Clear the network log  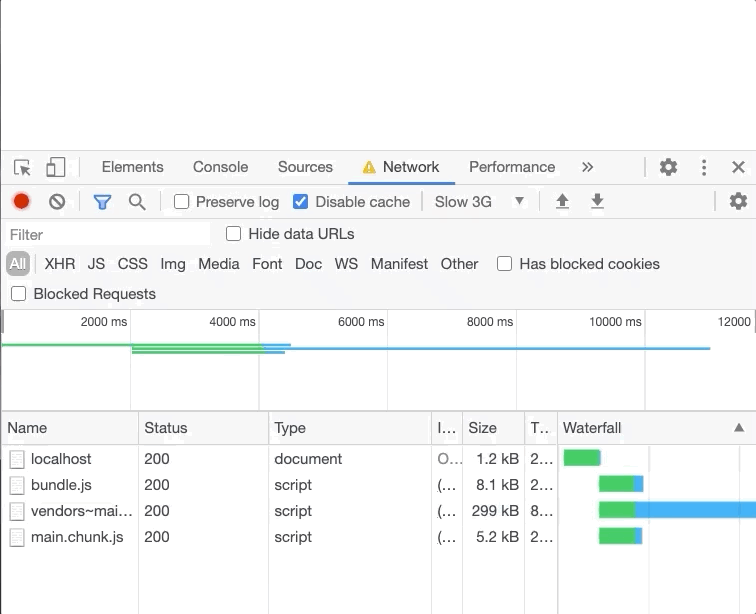[57, 202]
